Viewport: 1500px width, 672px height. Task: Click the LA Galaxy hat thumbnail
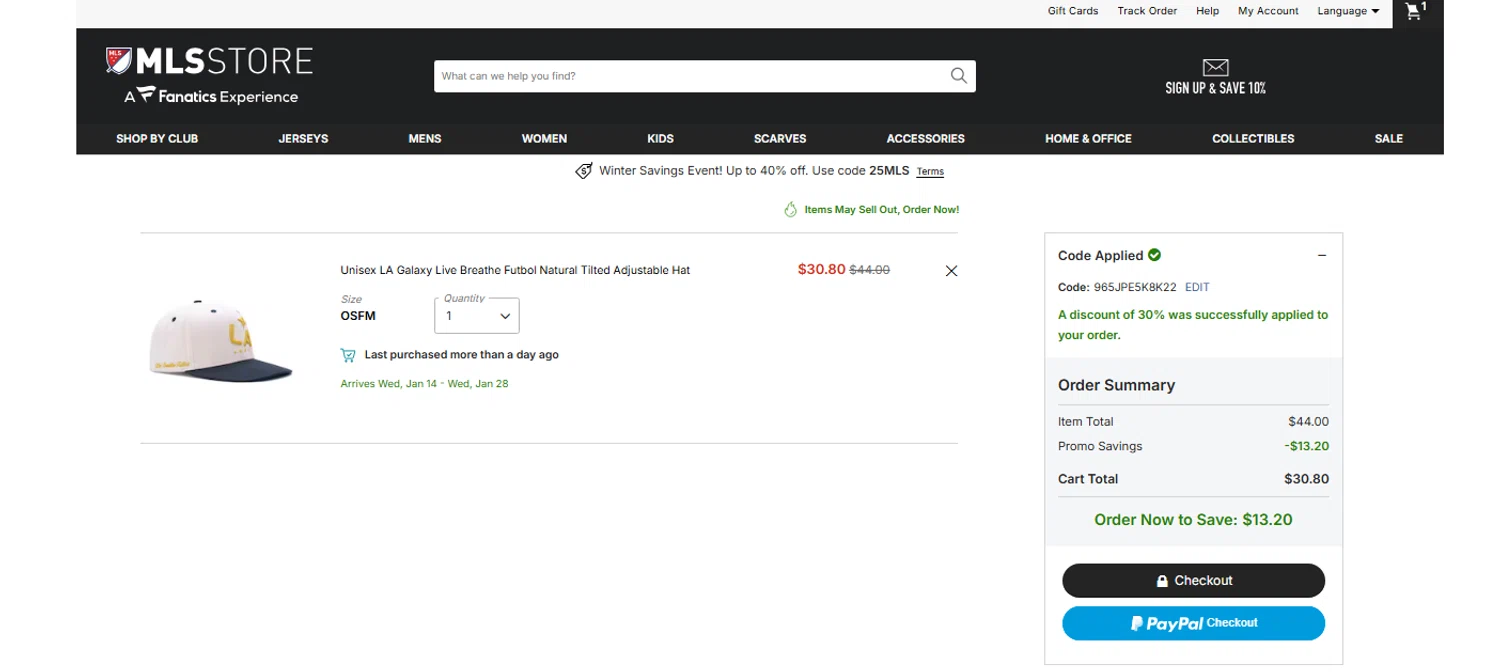point(221,340)
